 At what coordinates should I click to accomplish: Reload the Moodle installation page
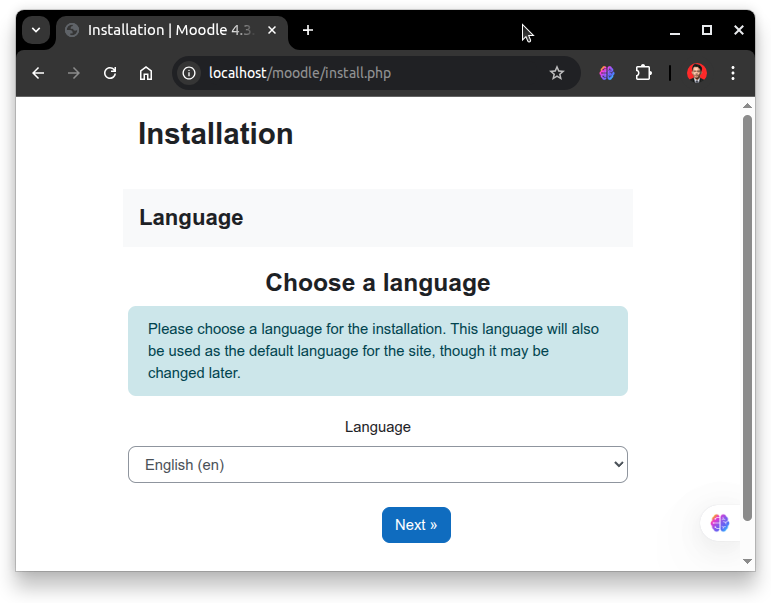110,73
